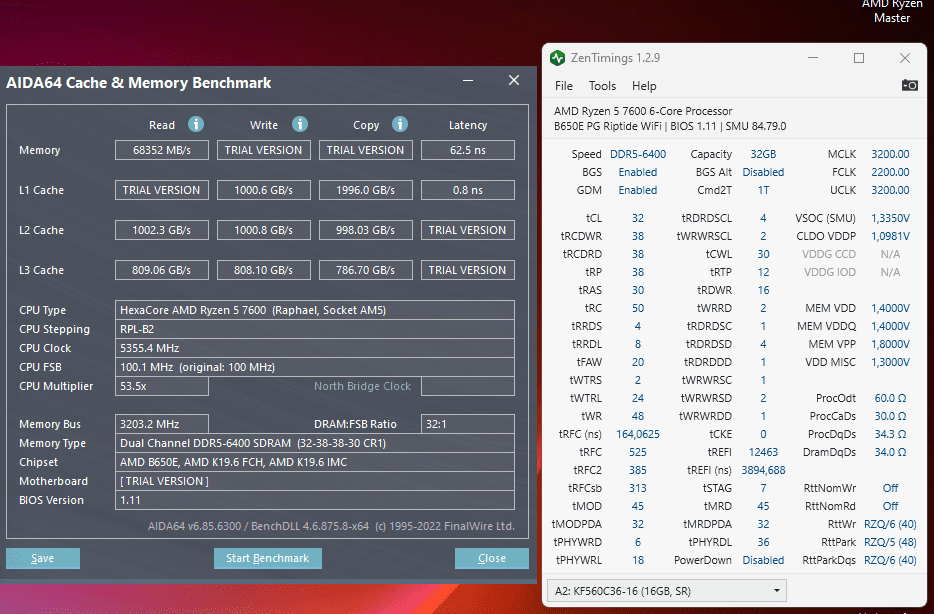Click the L2 Cache Read value 1002.3 GB/s

point(161,230)
